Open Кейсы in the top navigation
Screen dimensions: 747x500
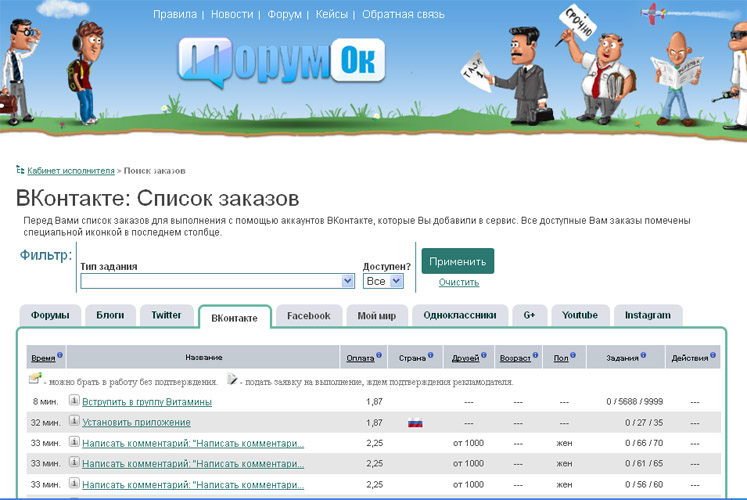(x=332, y=14)
